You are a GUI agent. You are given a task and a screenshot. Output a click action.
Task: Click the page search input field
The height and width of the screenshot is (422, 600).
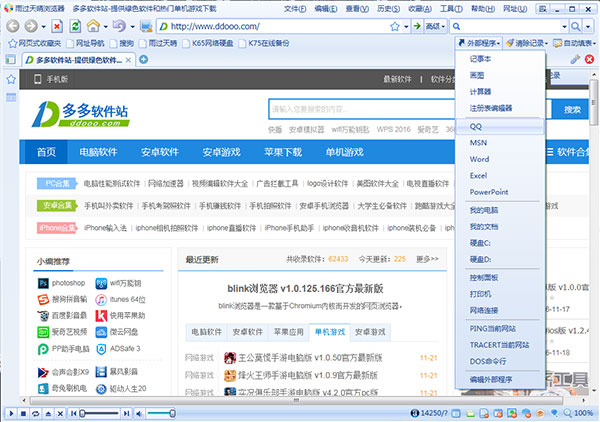pyautogui.click(x=362, y=109)
